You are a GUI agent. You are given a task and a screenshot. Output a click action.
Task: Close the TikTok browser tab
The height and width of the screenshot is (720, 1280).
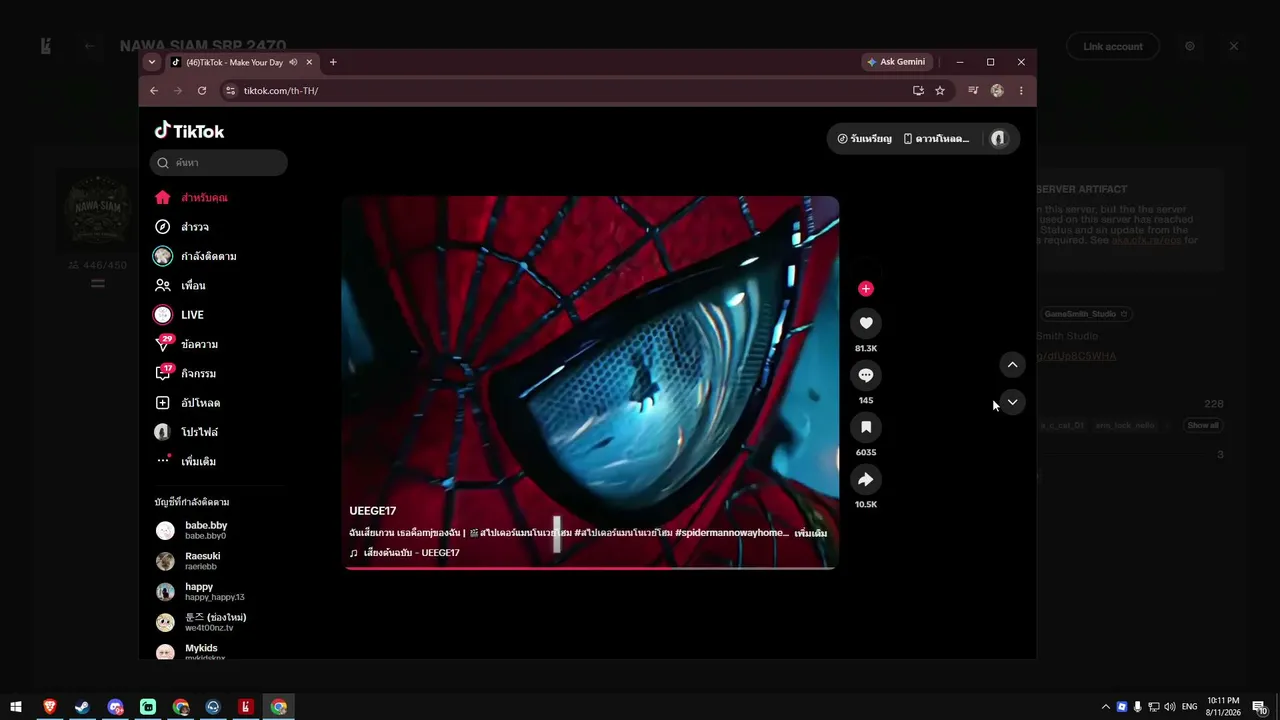pyautogui.click(x=309, y=62)
